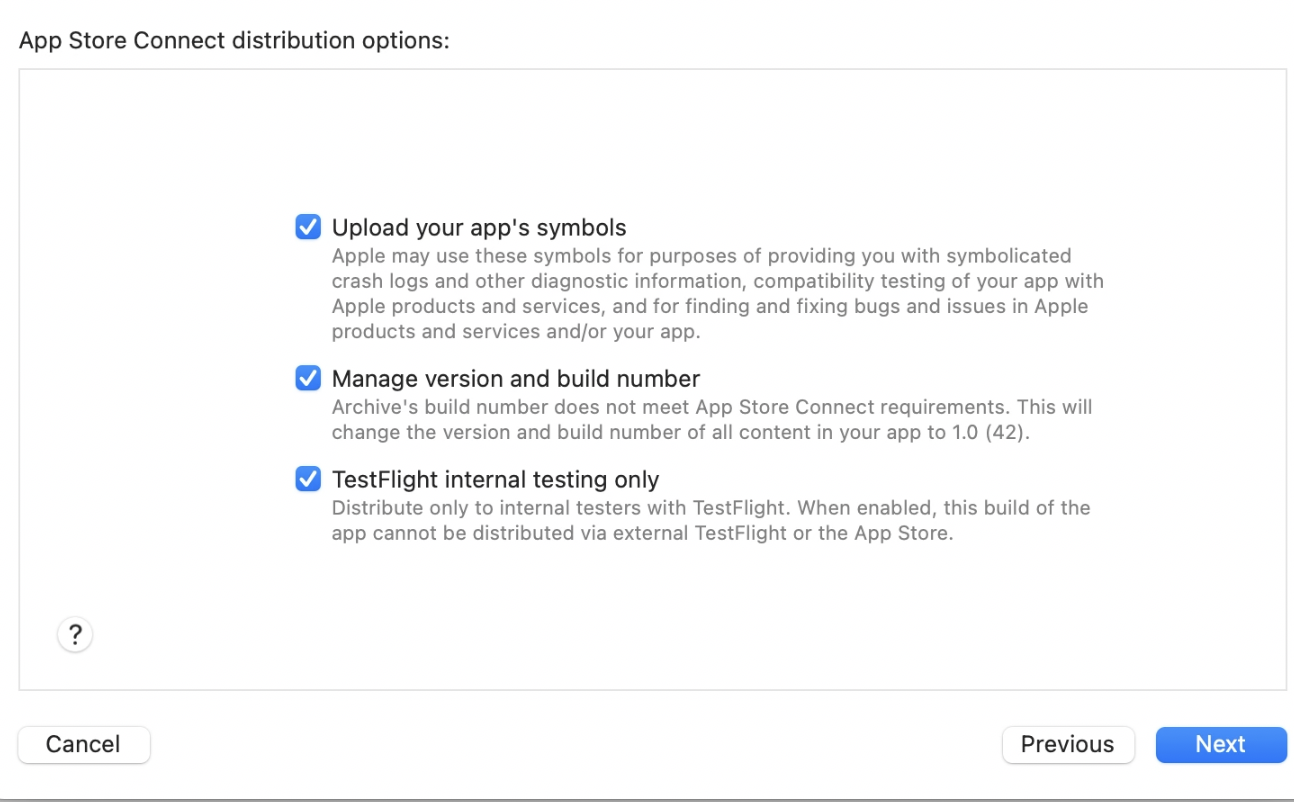
Task: Click the description starting 'Apple may use these symbols'
Action: [x=718, y=294]
